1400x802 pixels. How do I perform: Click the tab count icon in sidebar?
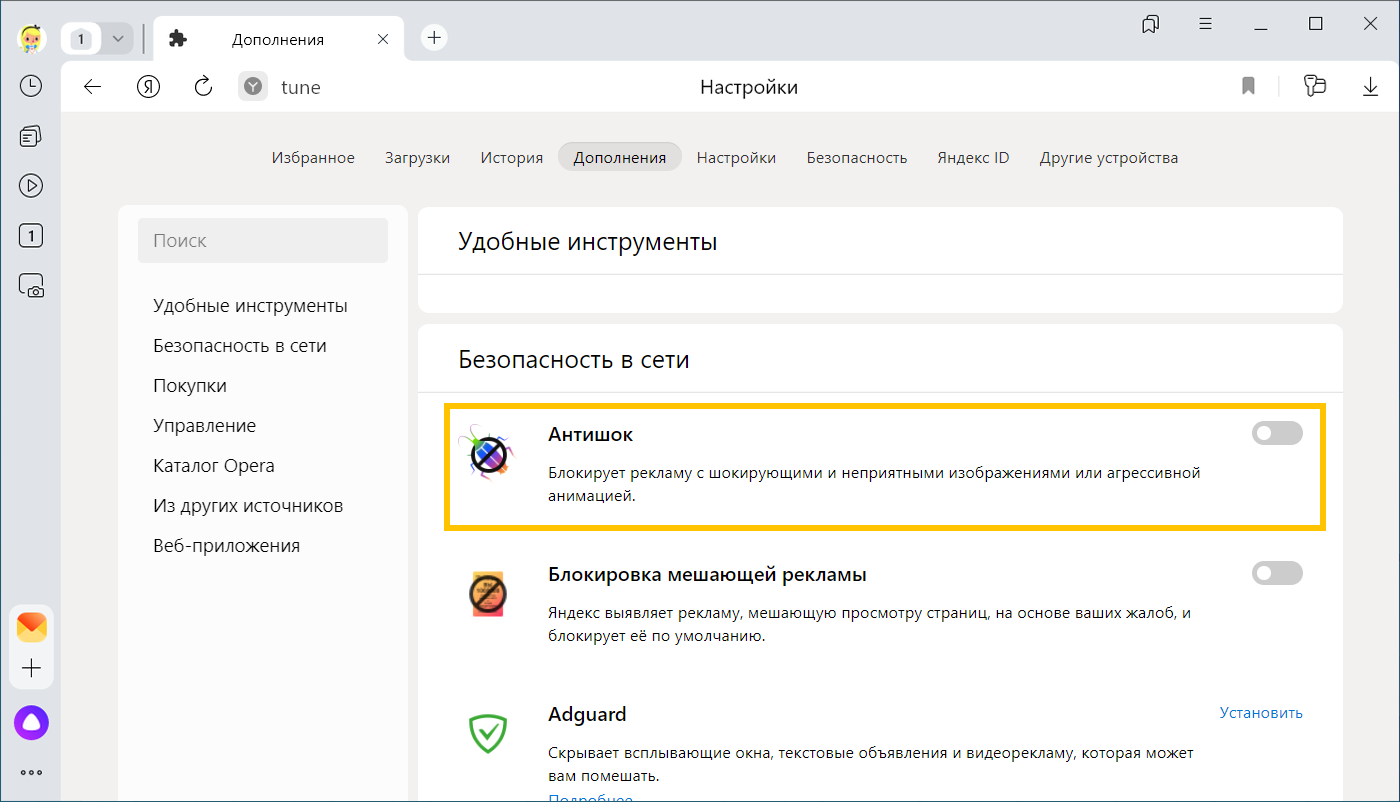point(31,236)
